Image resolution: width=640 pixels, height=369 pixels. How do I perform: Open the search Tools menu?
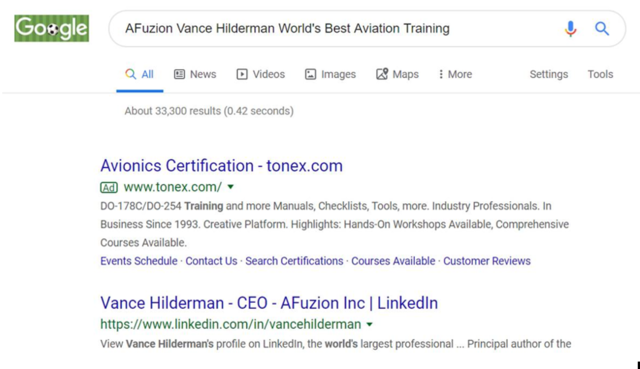pos(600,74)
